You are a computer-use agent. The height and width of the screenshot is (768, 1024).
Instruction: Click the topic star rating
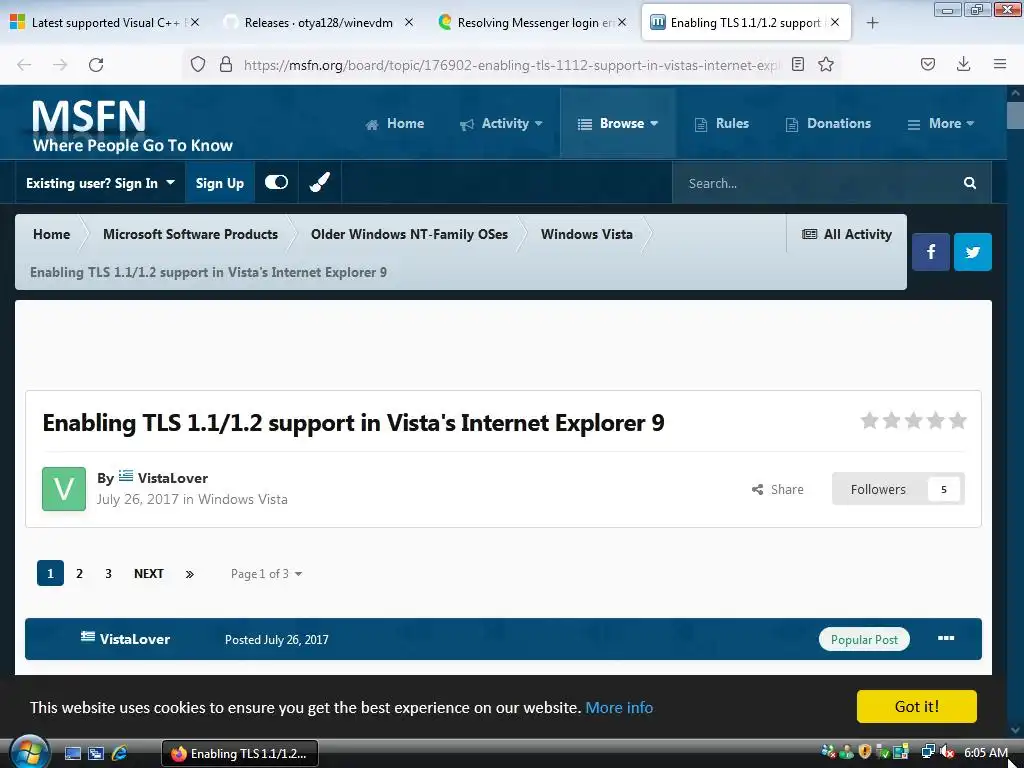pyautogui.click(x=913, y=421)
